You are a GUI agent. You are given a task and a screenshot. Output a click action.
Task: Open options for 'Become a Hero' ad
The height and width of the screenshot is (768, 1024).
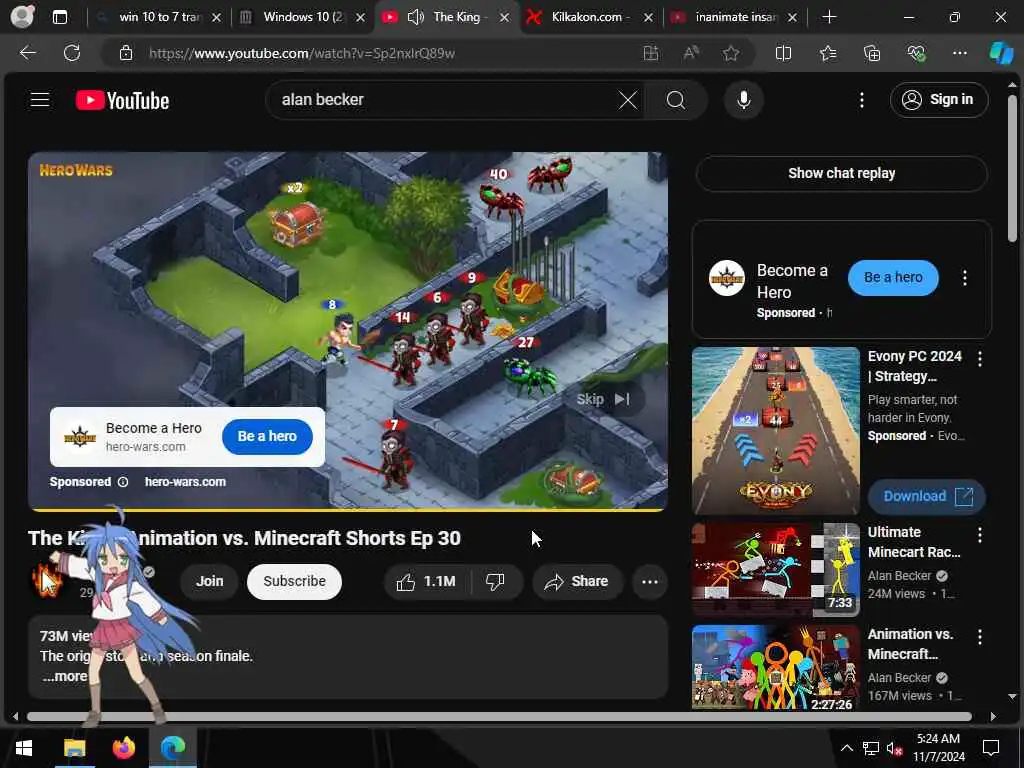click(965, 278)
